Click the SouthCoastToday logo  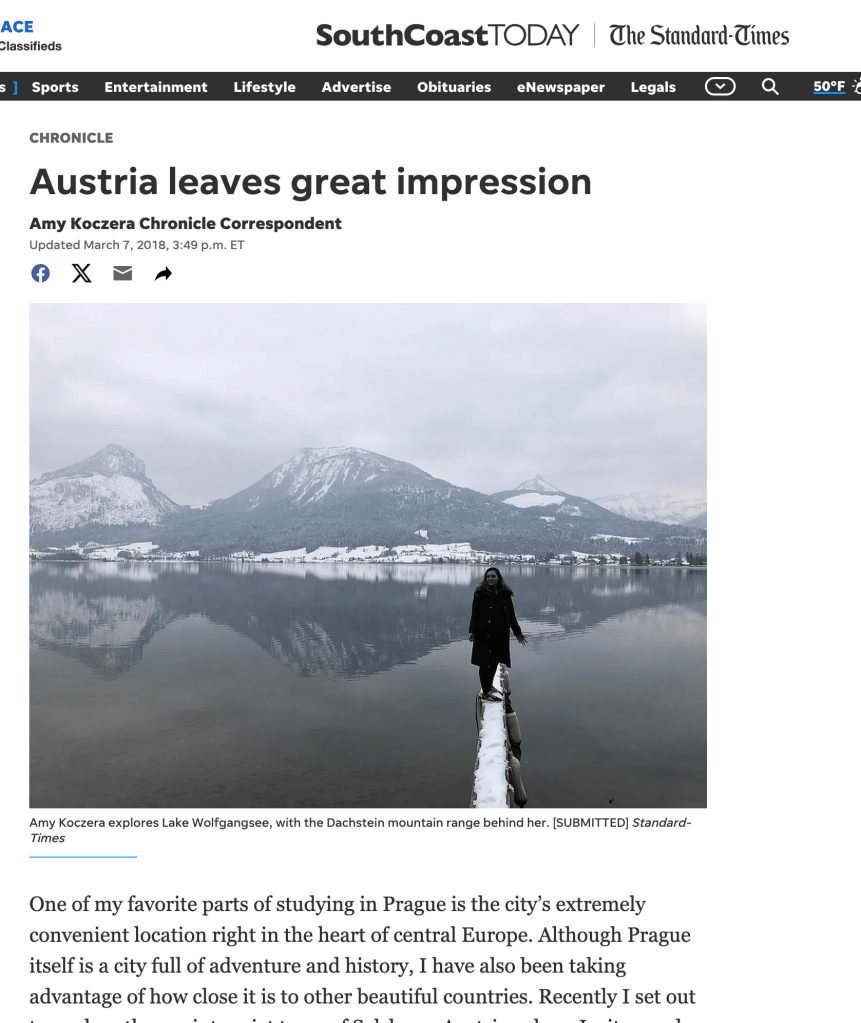pos(447,35)
